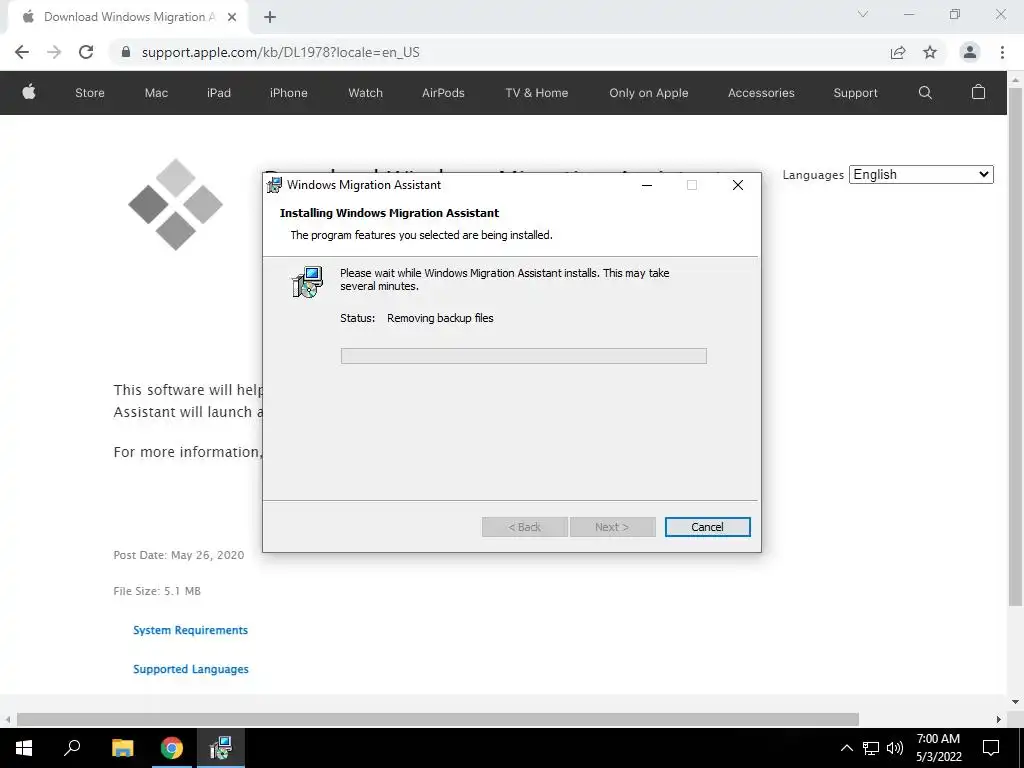Screen dimensions: 1024x768
Task: Minimize the Windows Migration Assistant dialog
Action: (647, 185)
